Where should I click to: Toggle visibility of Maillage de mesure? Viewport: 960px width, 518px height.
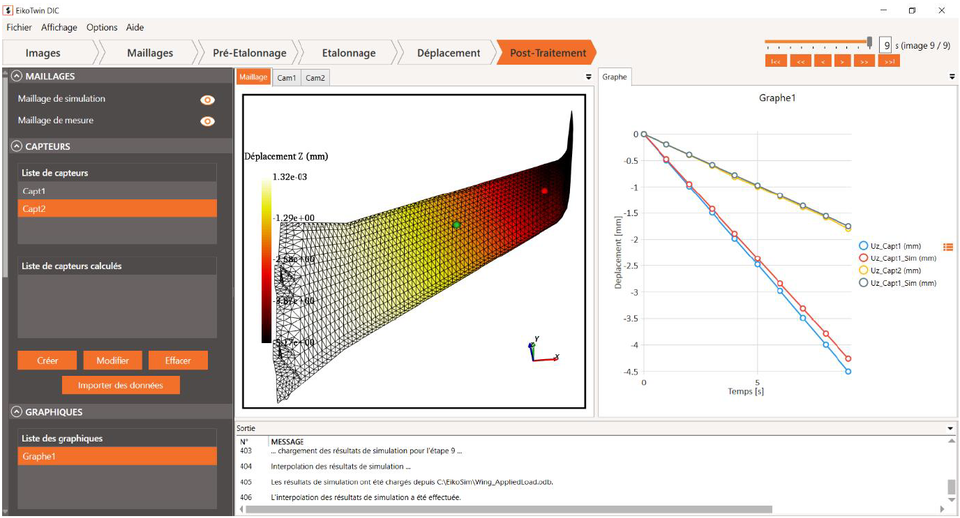coord(208,121)
